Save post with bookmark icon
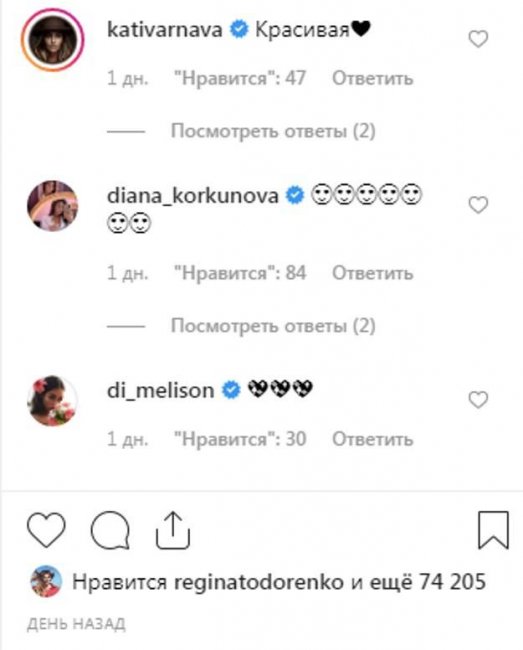 coord(493,530)
